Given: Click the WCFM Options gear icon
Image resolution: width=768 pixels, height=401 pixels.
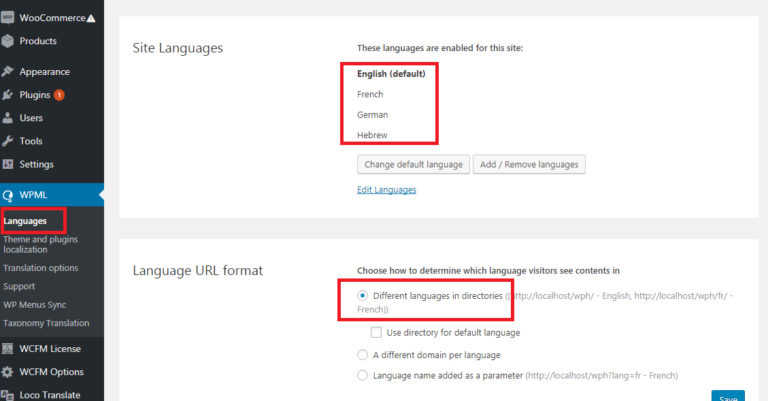Looking at the screenshot, I should (8, 372).
